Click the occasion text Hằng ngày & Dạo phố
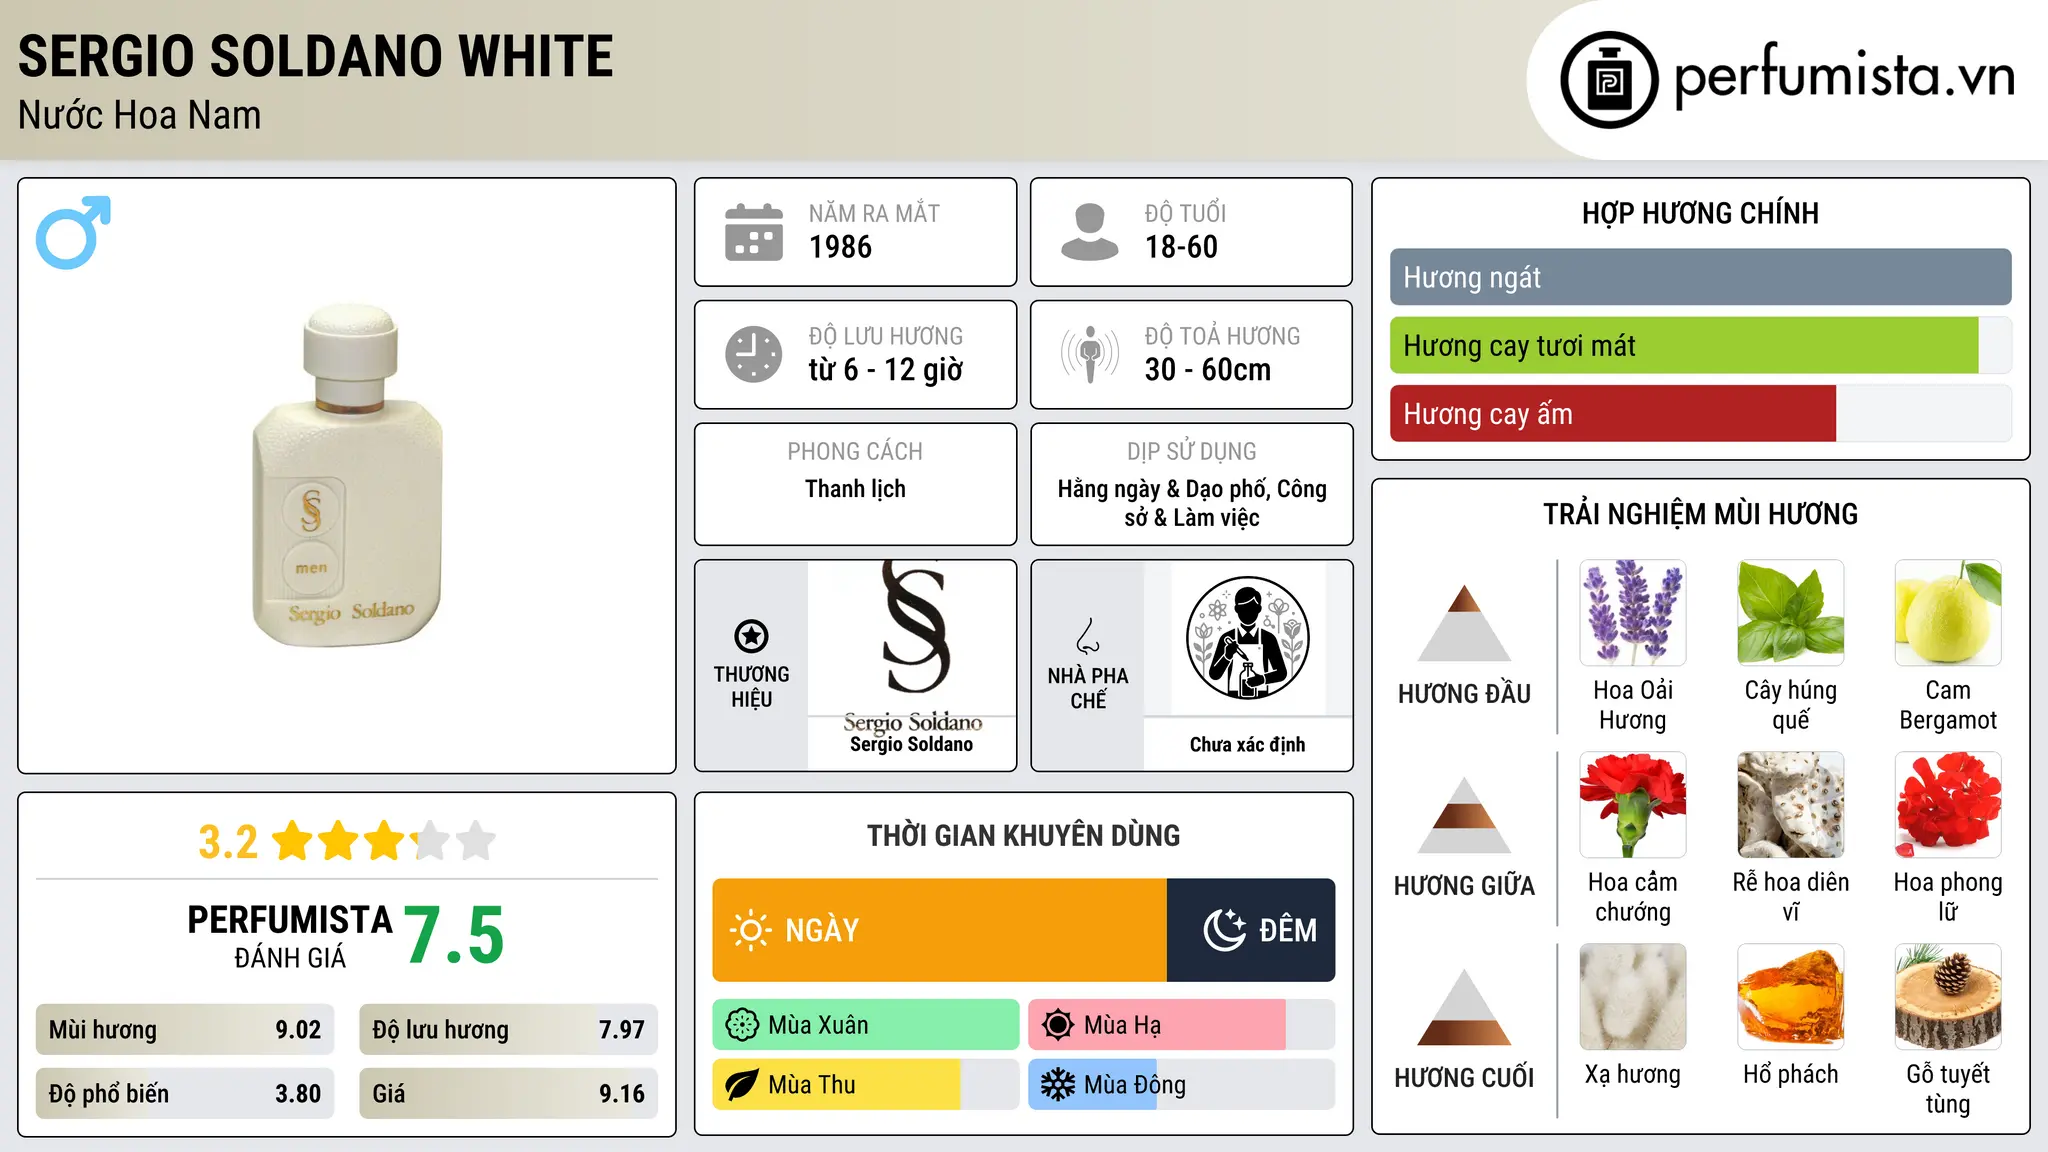 click(x=1163, y=489)
